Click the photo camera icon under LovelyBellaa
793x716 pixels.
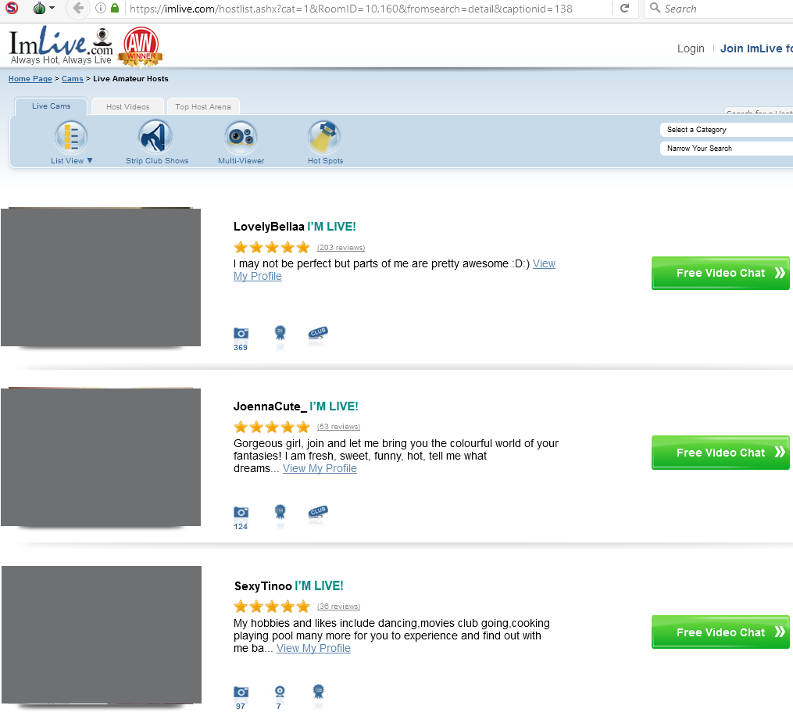click(x=240, y=333)
